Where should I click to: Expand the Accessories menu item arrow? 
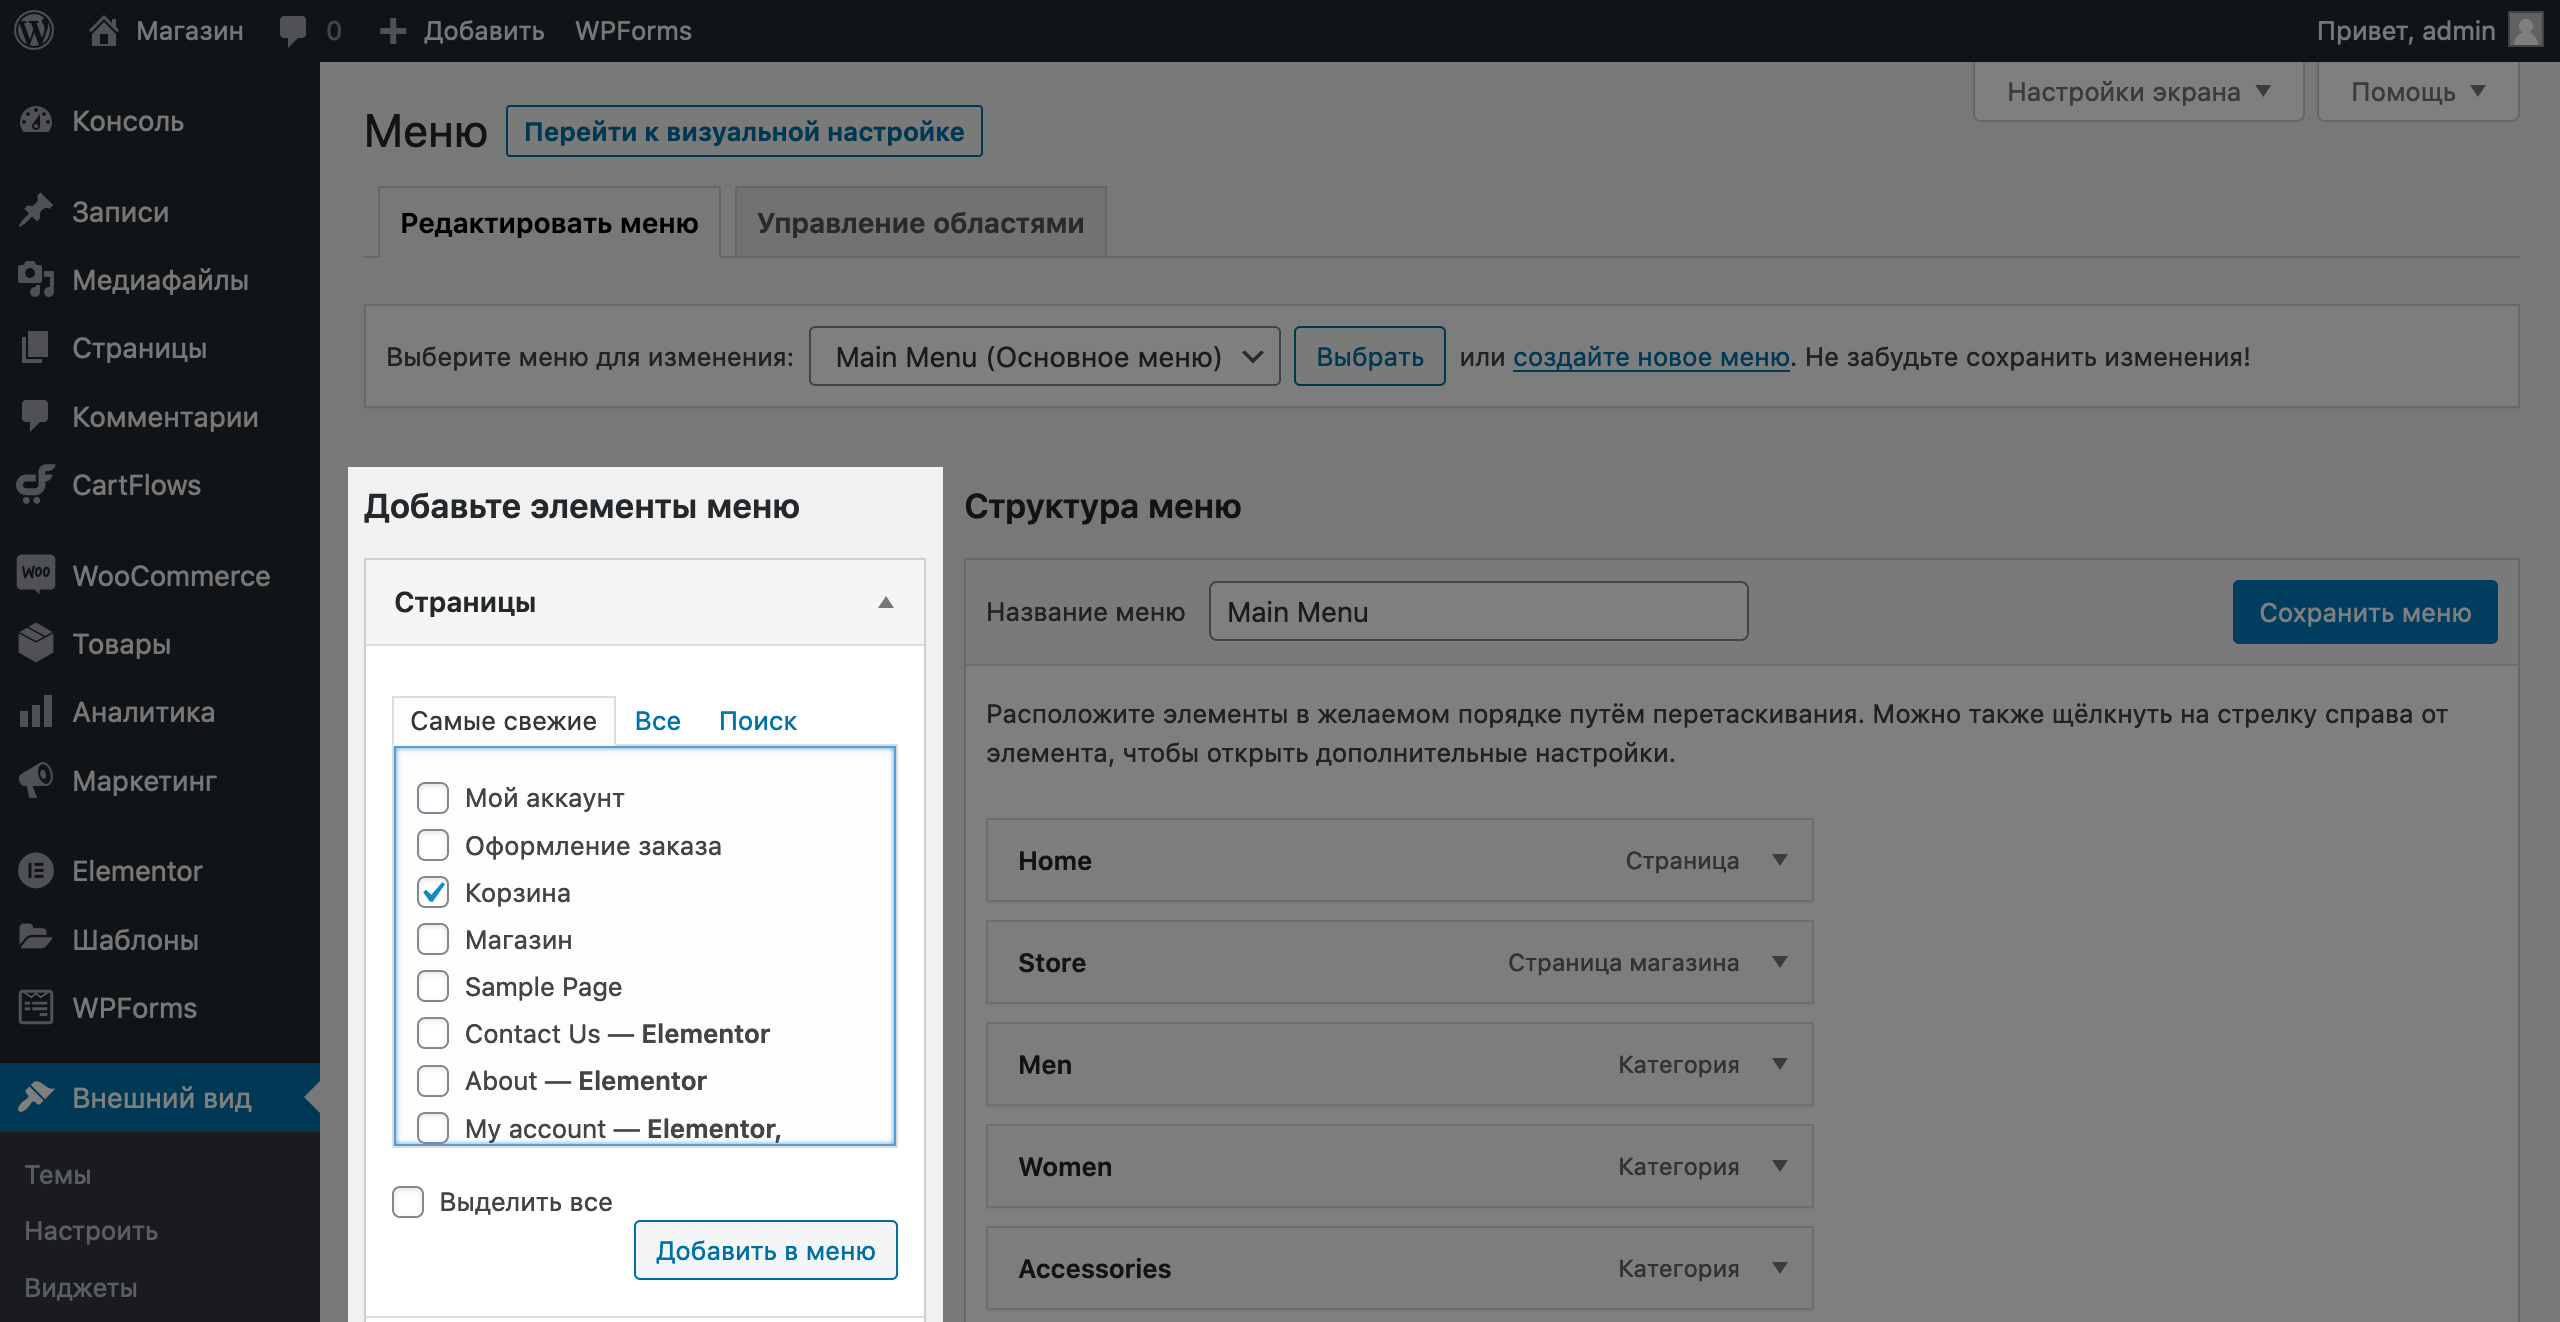[x=1780, y=1268]
